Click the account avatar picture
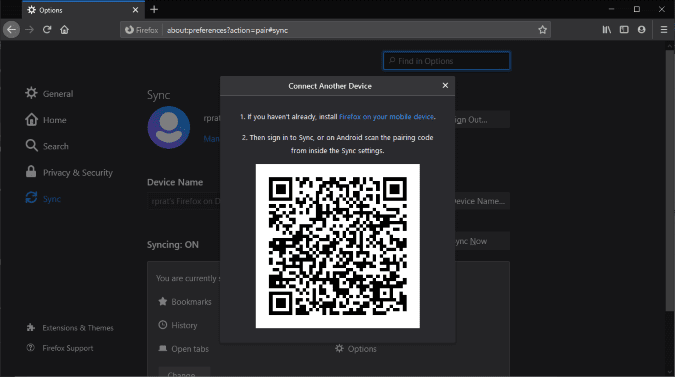675x377 pixels. [169, 127]
